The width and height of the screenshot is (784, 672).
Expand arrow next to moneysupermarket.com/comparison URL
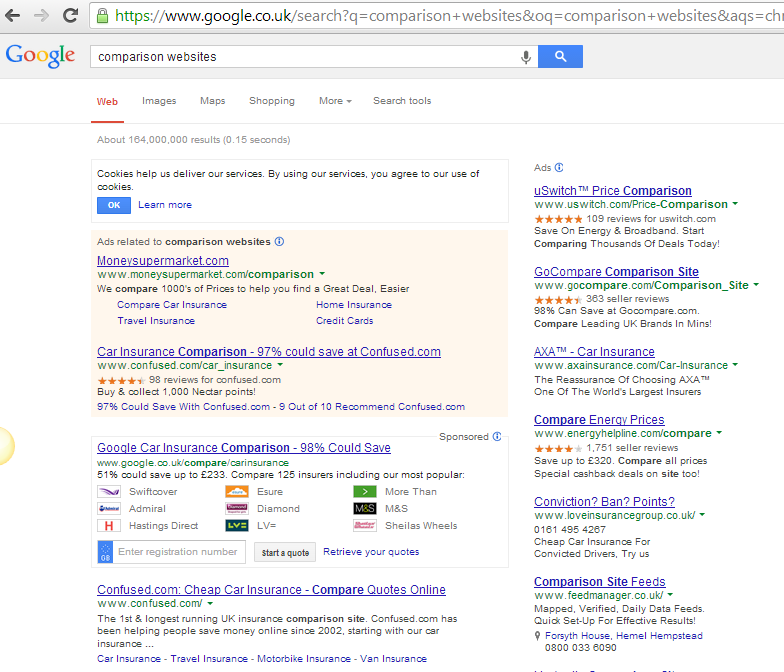[x=322, y=274]
